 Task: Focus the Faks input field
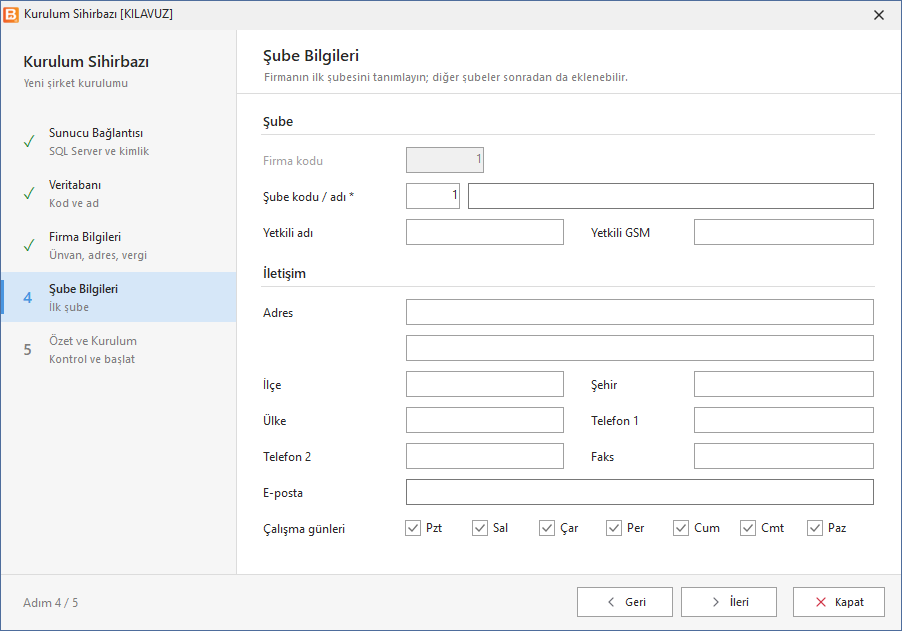(783, 456)
